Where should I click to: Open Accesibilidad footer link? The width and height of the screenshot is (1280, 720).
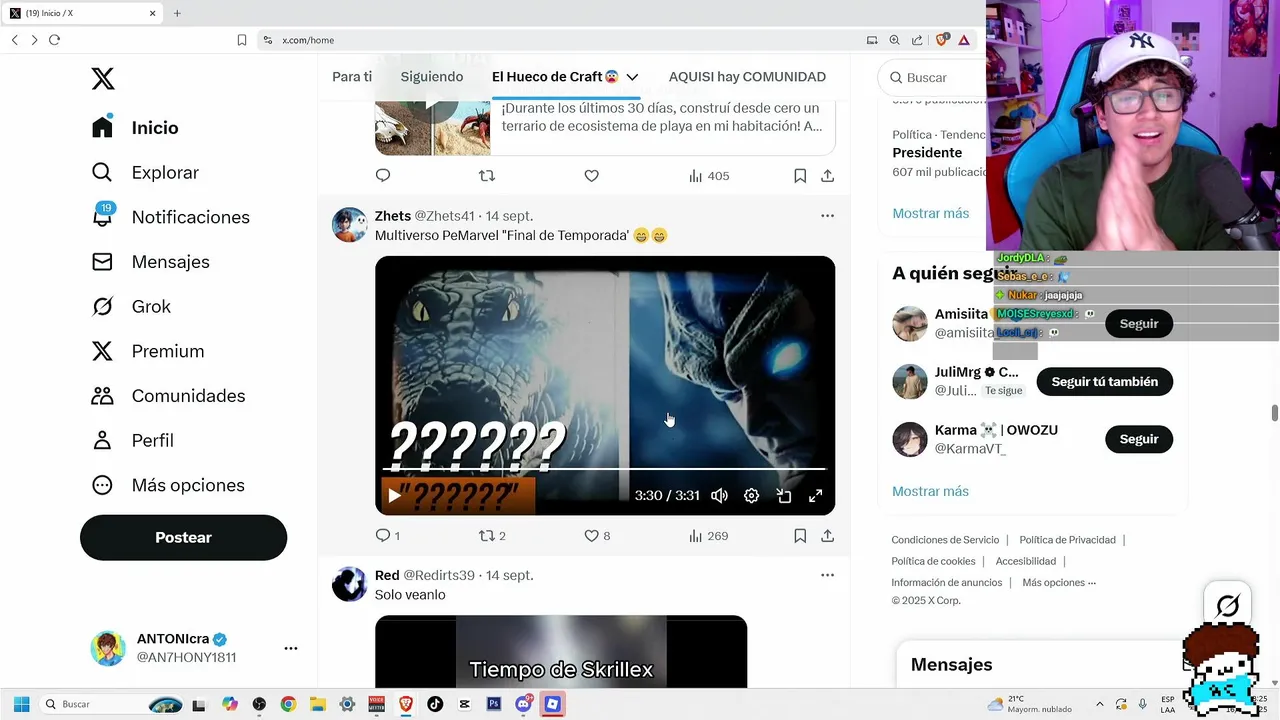1026,561
